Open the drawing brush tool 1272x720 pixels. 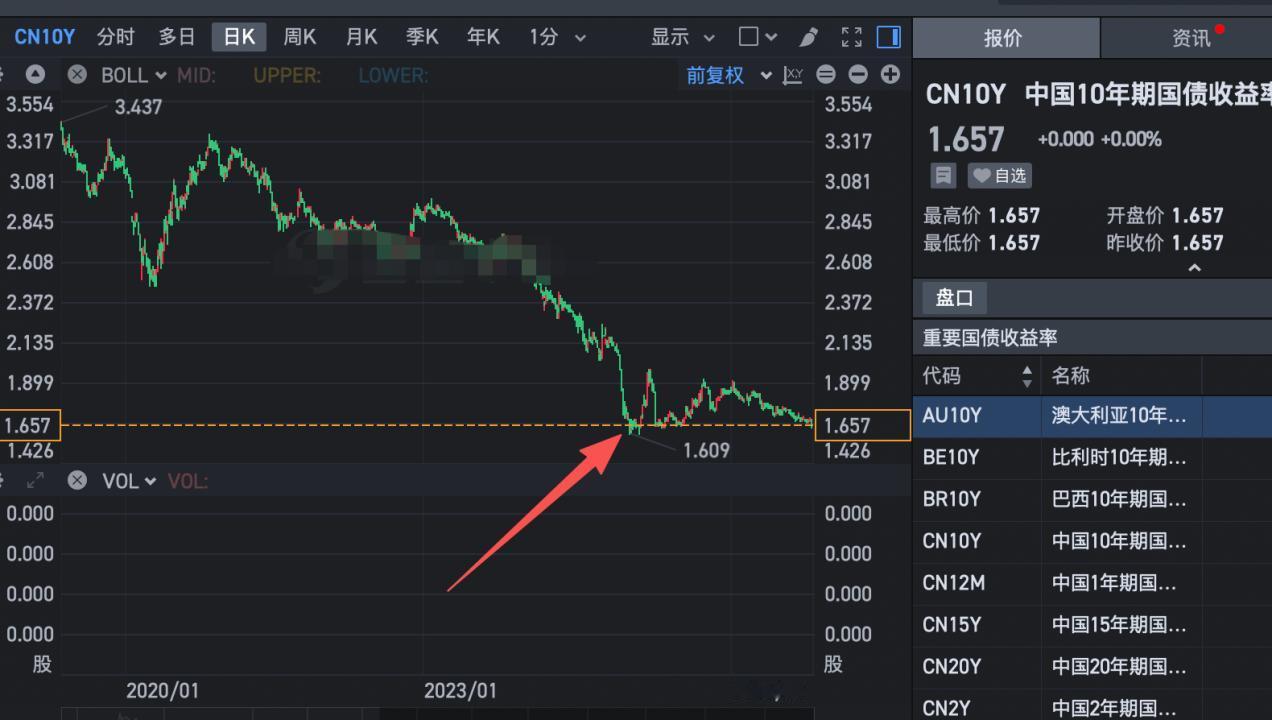808,38
